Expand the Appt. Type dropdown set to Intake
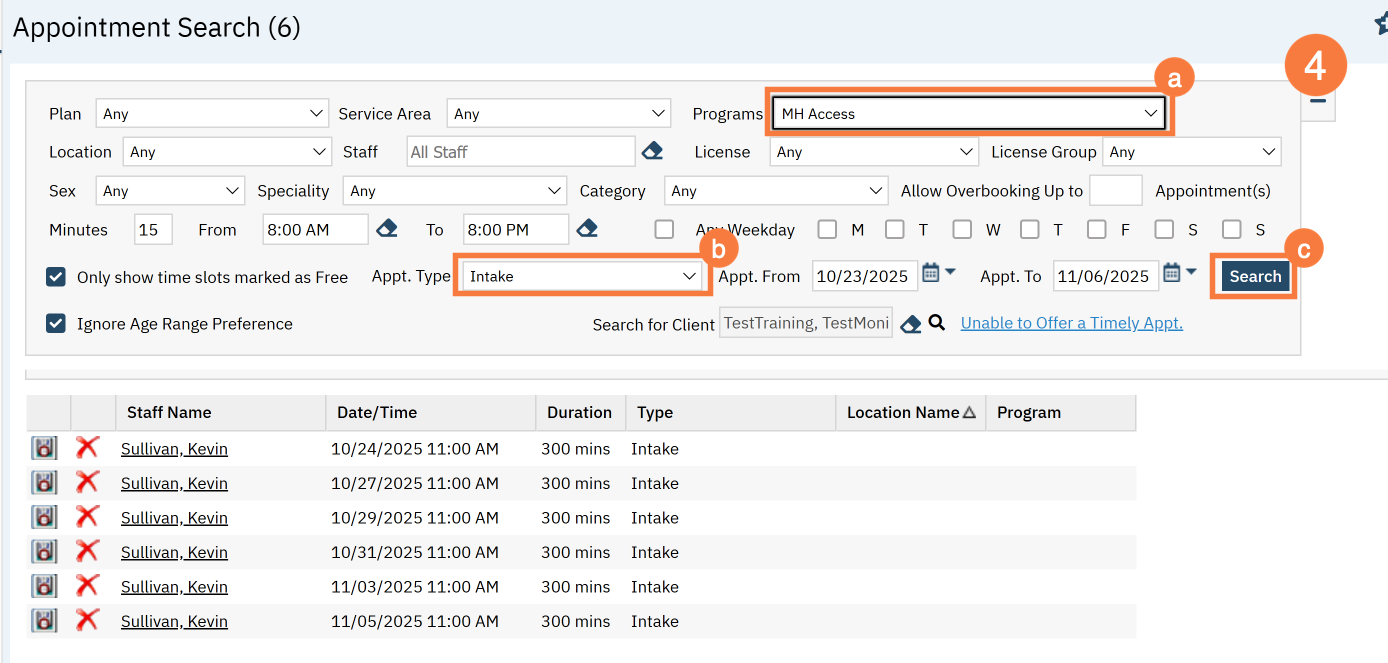1388x663 pixels. (x=582, y=276)
